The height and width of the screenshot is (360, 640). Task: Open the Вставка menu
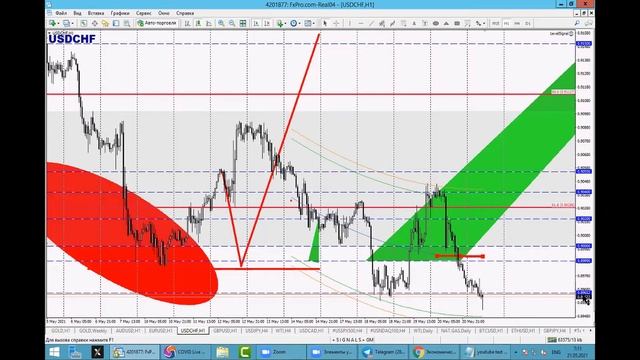point(96,13)
